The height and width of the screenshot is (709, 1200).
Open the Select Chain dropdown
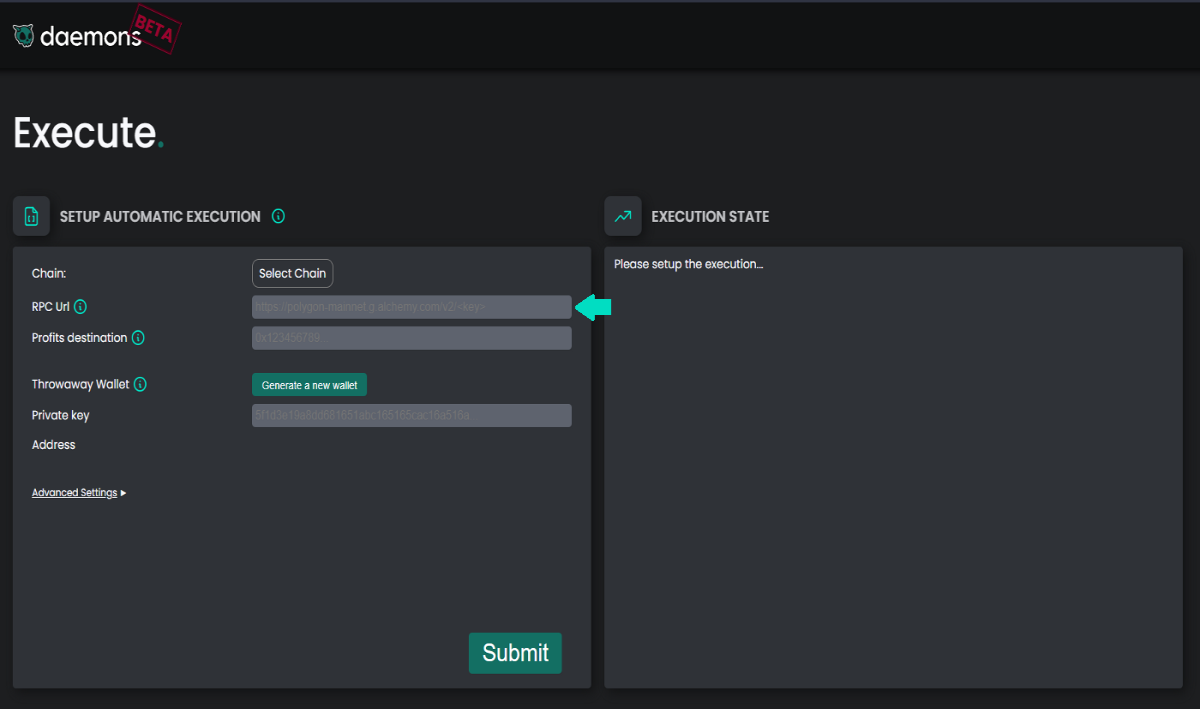coord(292,274)
